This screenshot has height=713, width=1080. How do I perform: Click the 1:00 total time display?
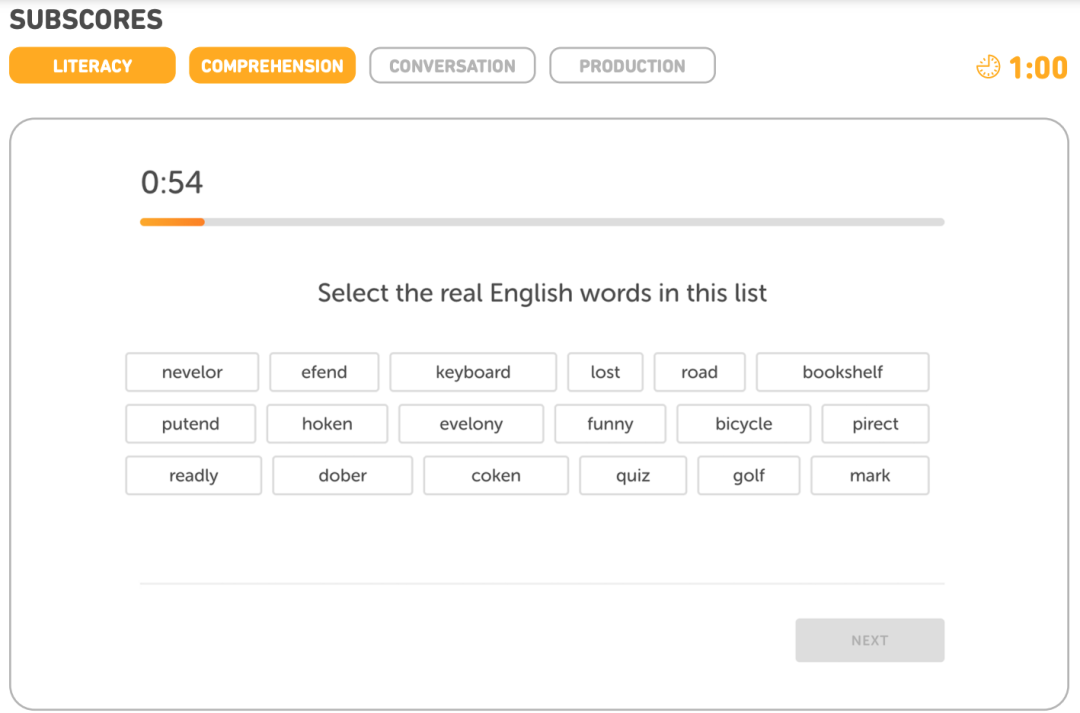(1038, 68)
